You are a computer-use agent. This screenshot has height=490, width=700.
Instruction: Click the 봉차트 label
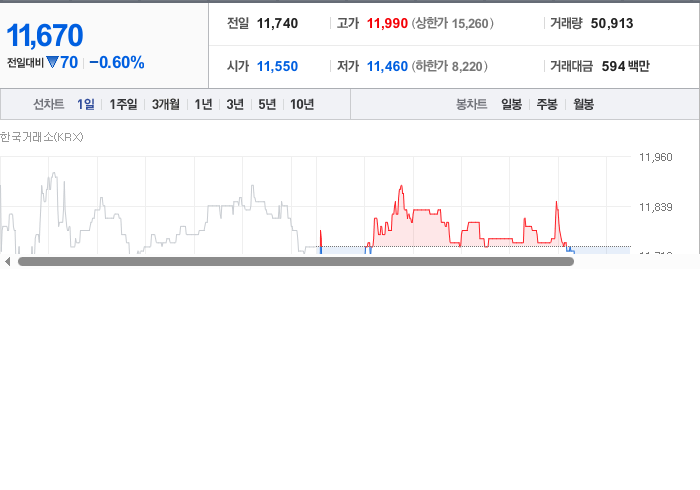coord(471,104)
